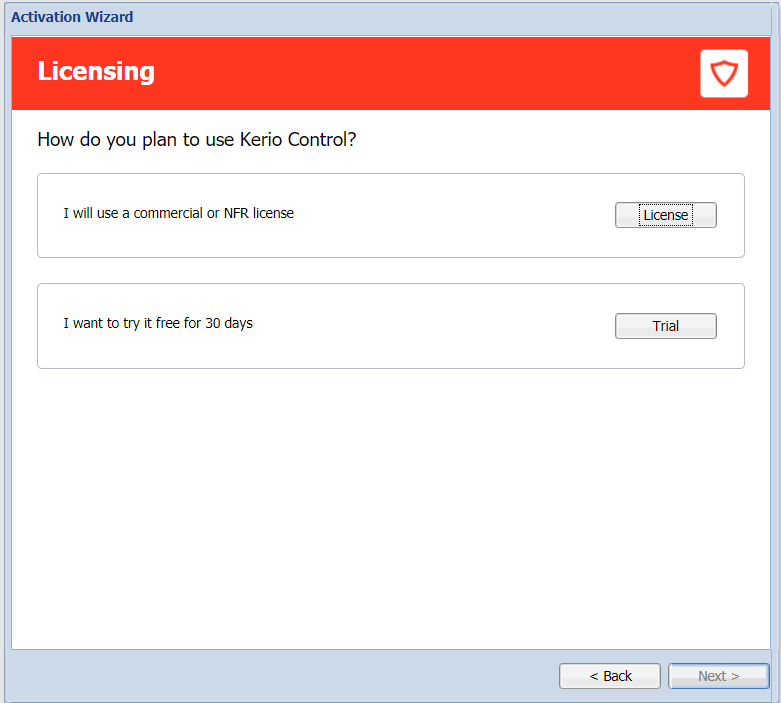
Task: Select 'I want to try it free for 30 days' text
Action: tap(158, 323)
